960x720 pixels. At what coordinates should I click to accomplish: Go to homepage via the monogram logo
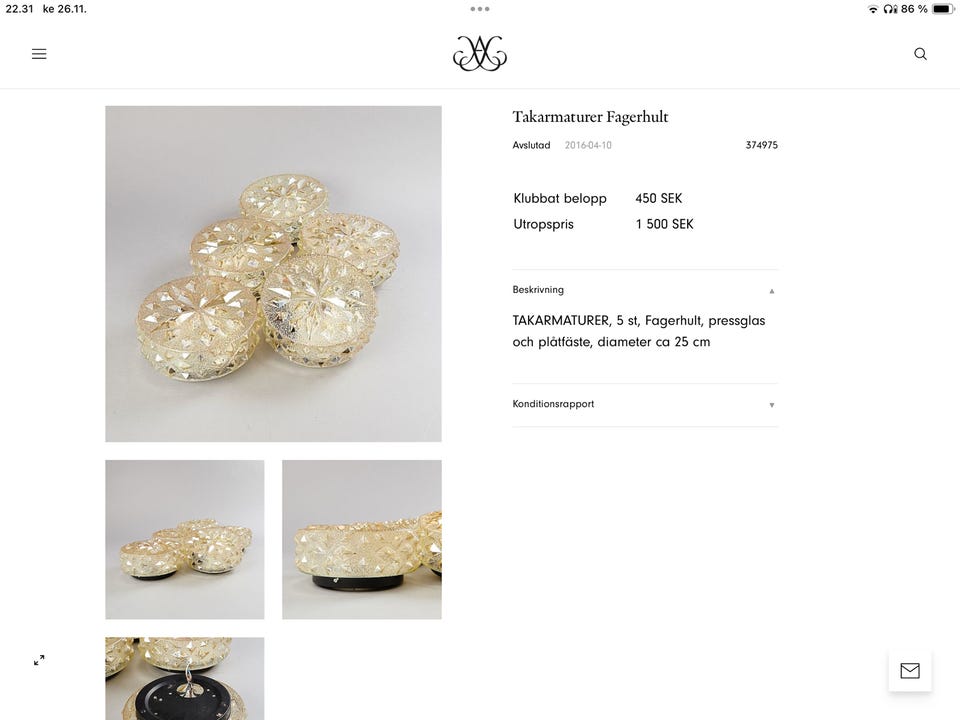pyautogui.click(x=480, y=53)
